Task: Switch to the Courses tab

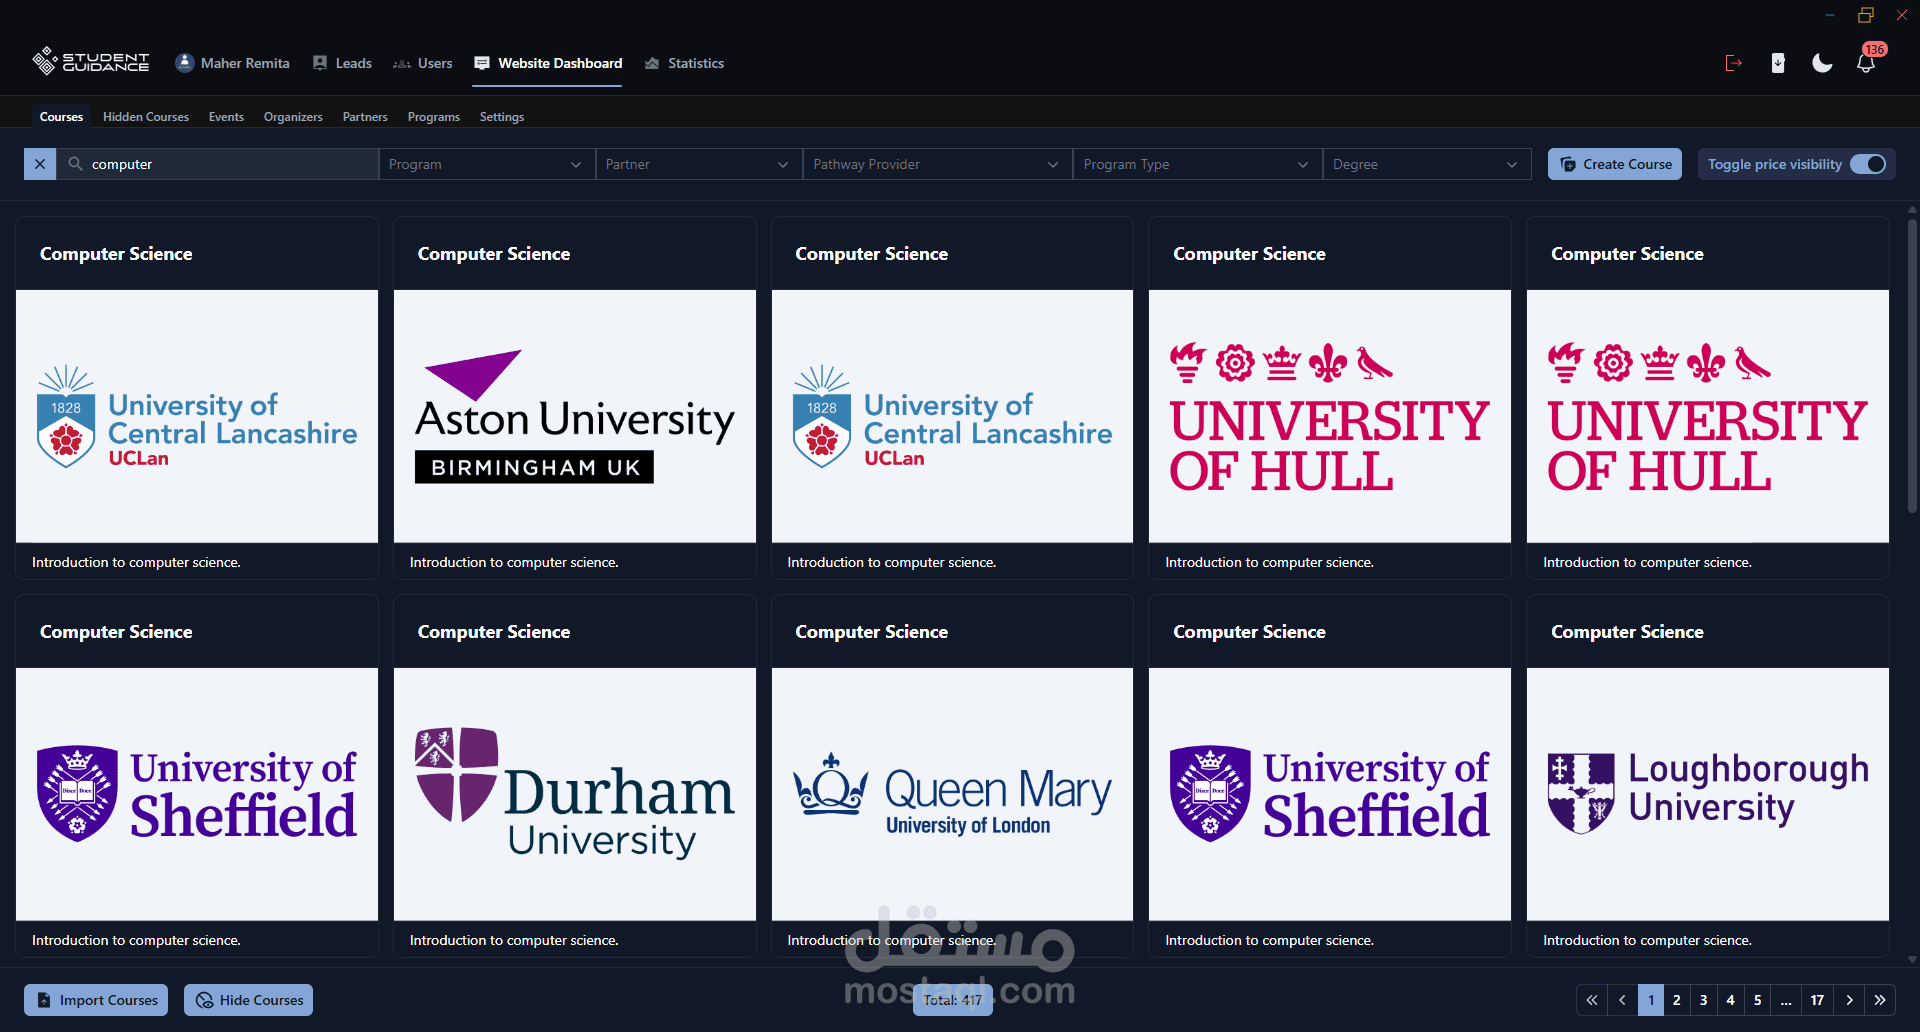Action: pyautogui.click(x=61, y=117)
